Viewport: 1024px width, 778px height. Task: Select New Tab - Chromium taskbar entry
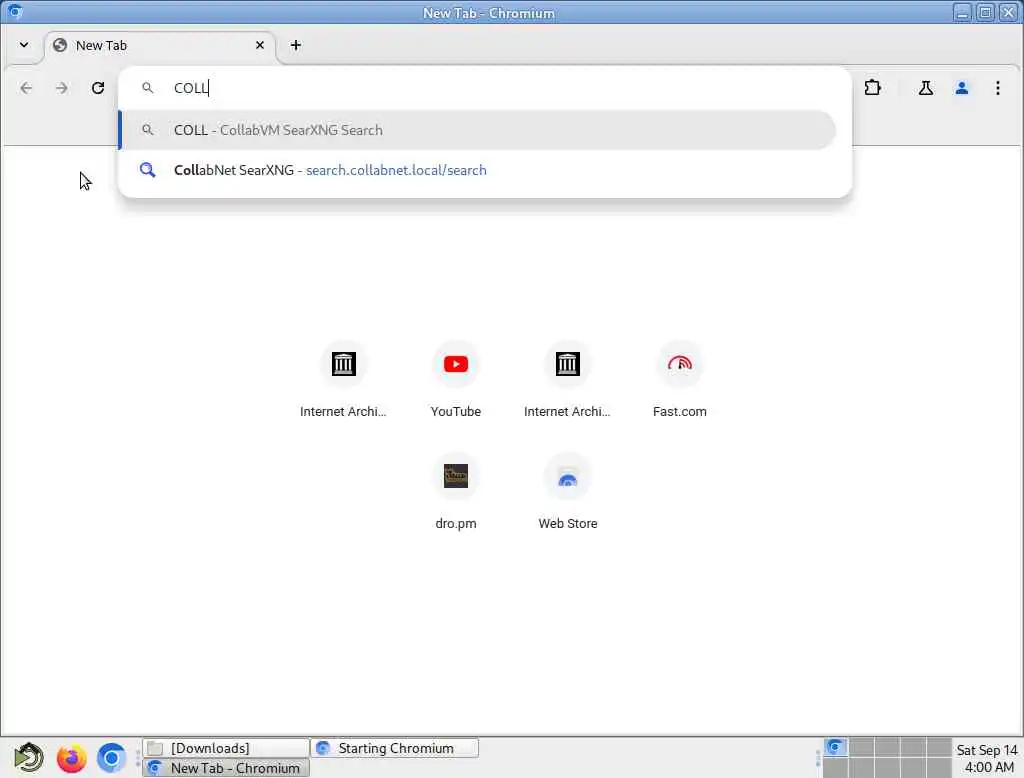(x=226, y=768)
